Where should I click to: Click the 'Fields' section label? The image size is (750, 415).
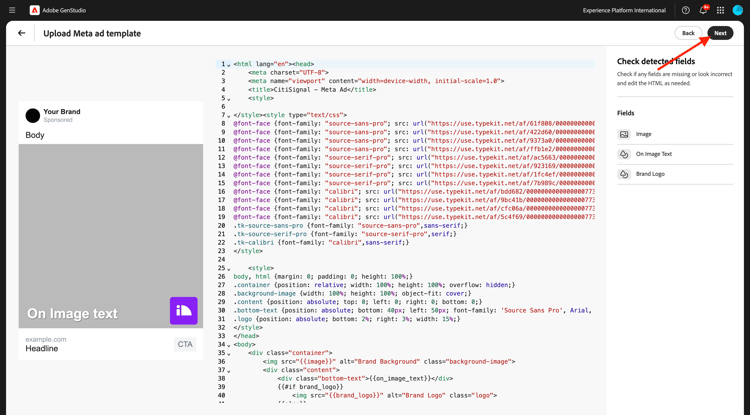click(626, 113)
